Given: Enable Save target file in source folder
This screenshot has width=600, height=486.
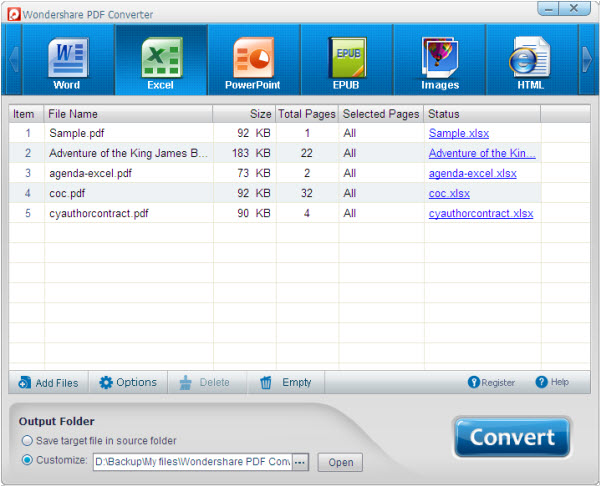Looking at the screenshot, I should [27, 441].
